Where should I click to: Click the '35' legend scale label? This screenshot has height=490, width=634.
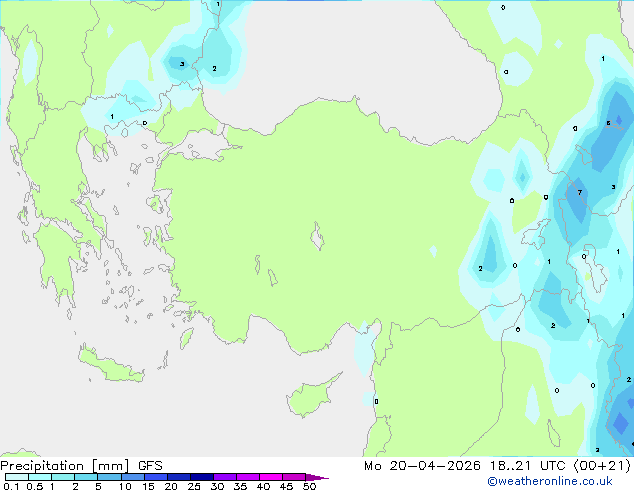240,486
